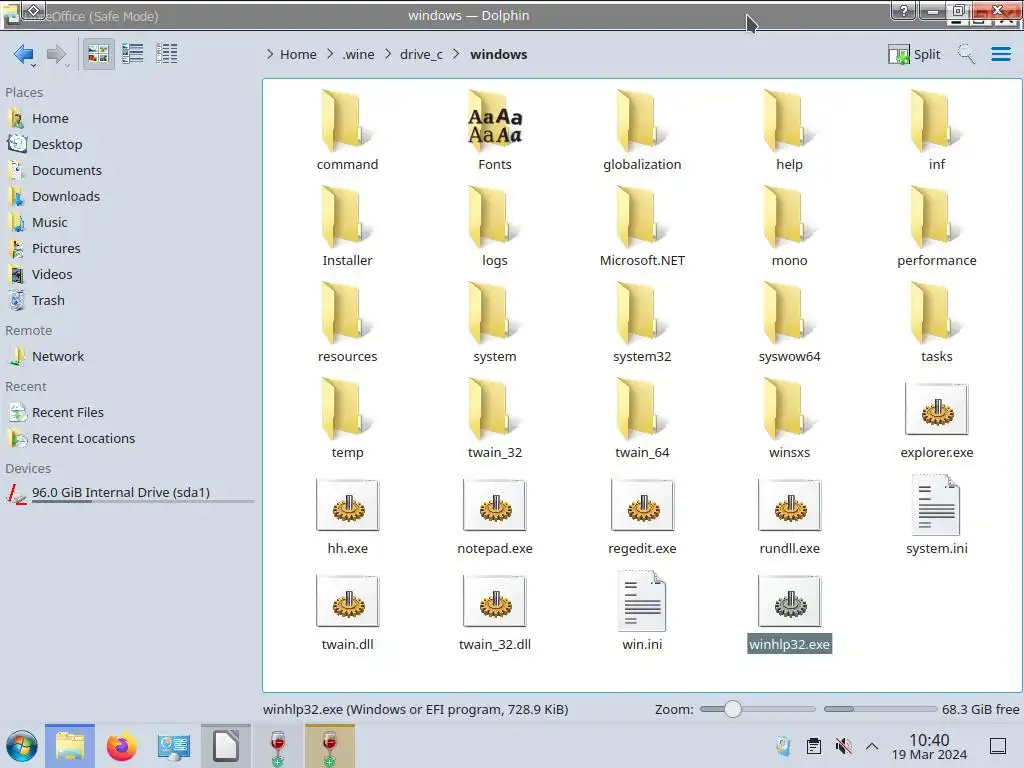Select the logs folder
The width and height of the screenshot is (1024, 768).
(x=494, y=227)
